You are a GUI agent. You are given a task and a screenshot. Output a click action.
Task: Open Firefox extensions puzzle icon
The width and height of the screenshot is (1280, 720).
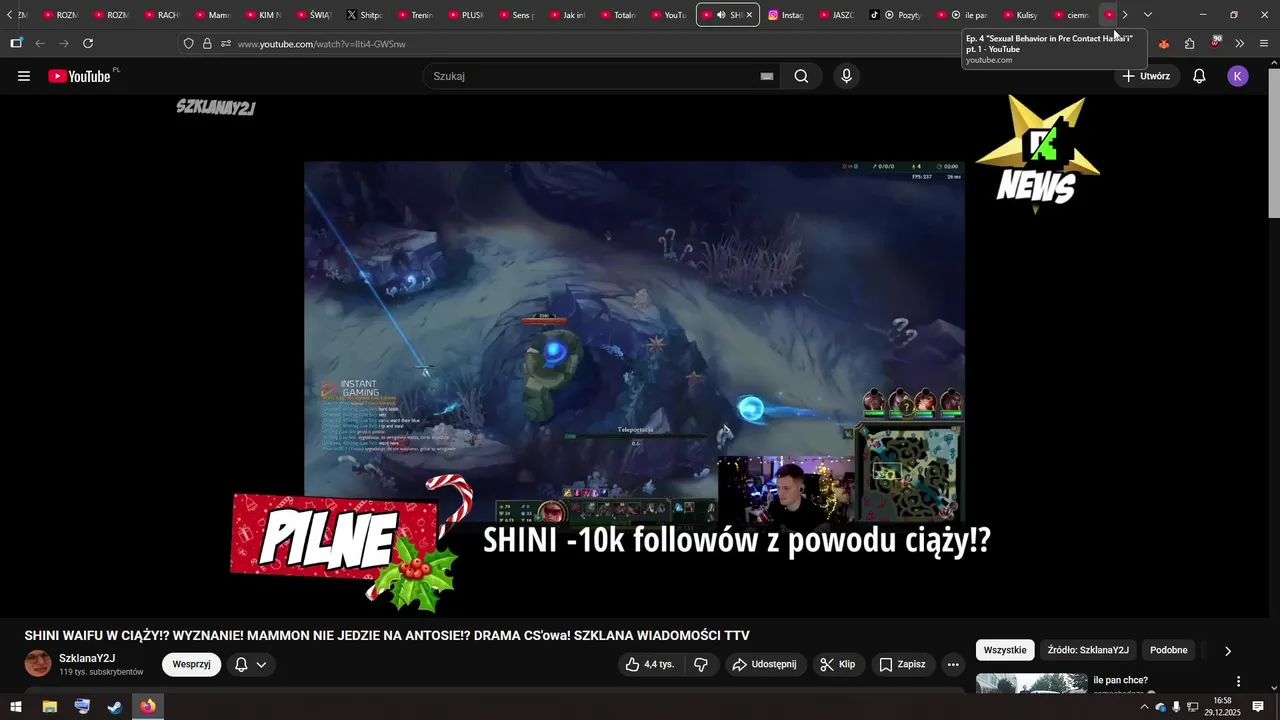click(1190, 44)
